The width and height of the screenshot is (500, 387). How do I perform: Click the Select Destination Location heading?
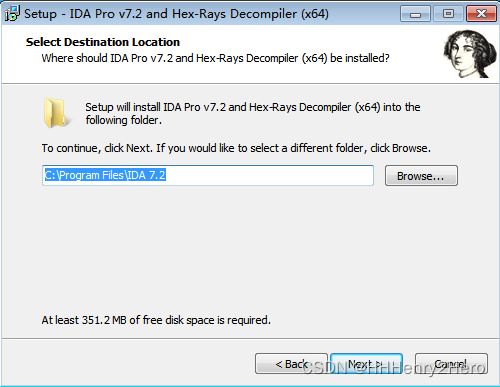103,42
